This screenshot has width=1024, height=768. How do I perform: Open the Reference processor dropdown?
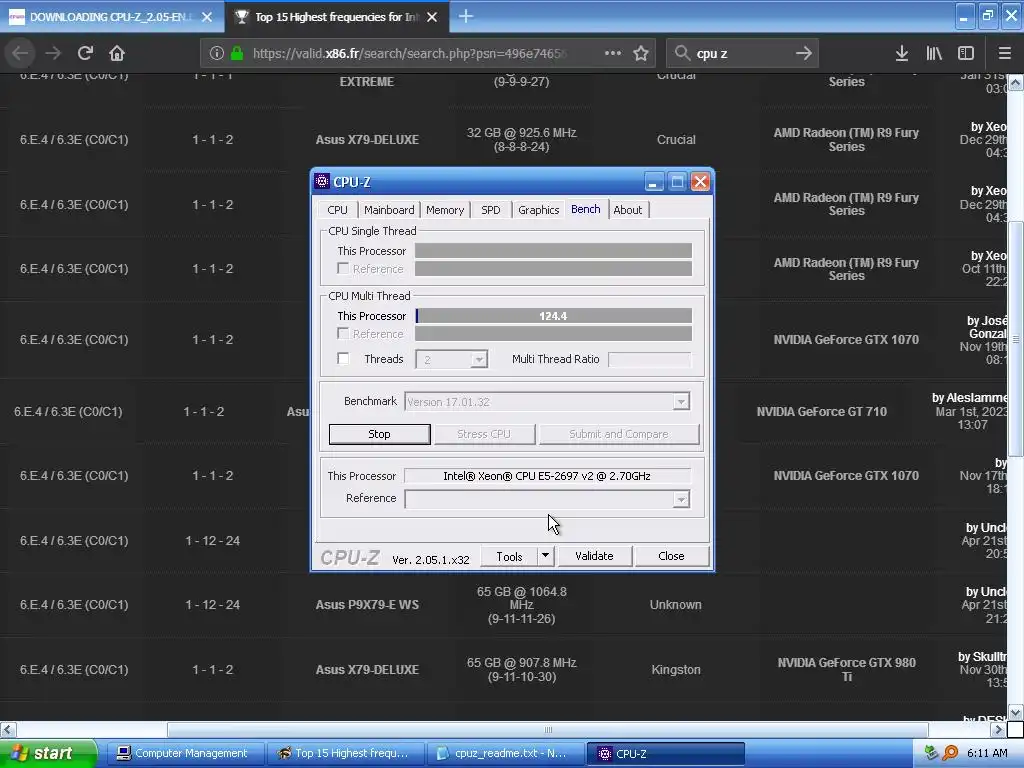coord(680,500)
